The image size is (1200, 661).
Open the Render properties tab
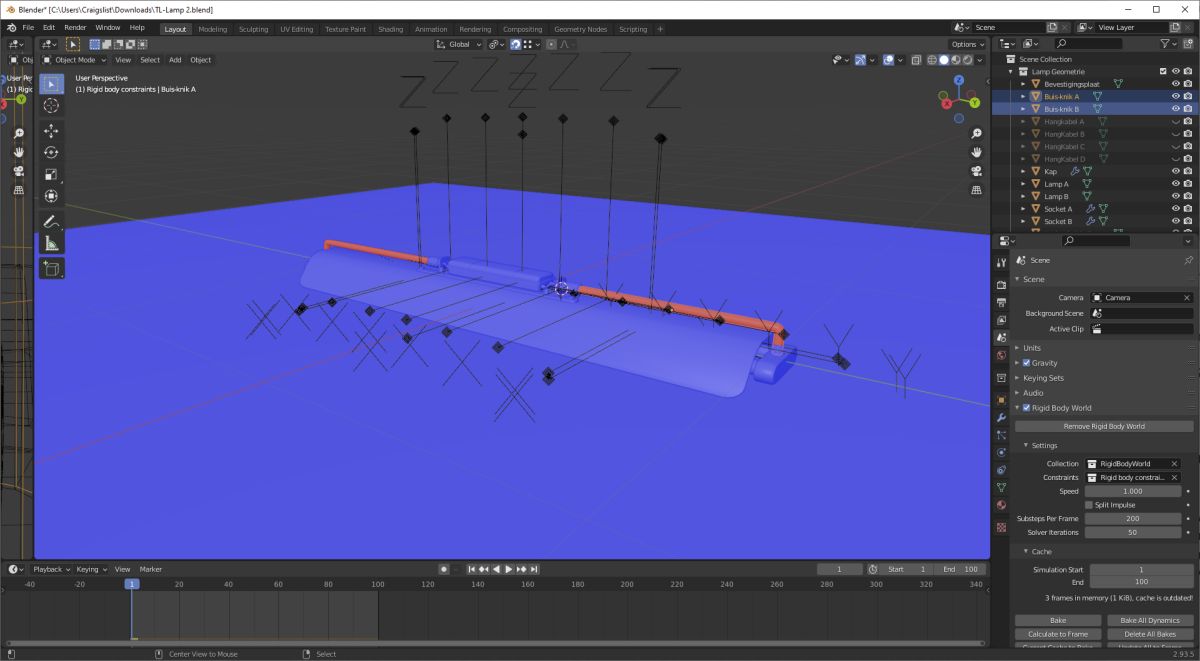click(x=1001, y=285)
